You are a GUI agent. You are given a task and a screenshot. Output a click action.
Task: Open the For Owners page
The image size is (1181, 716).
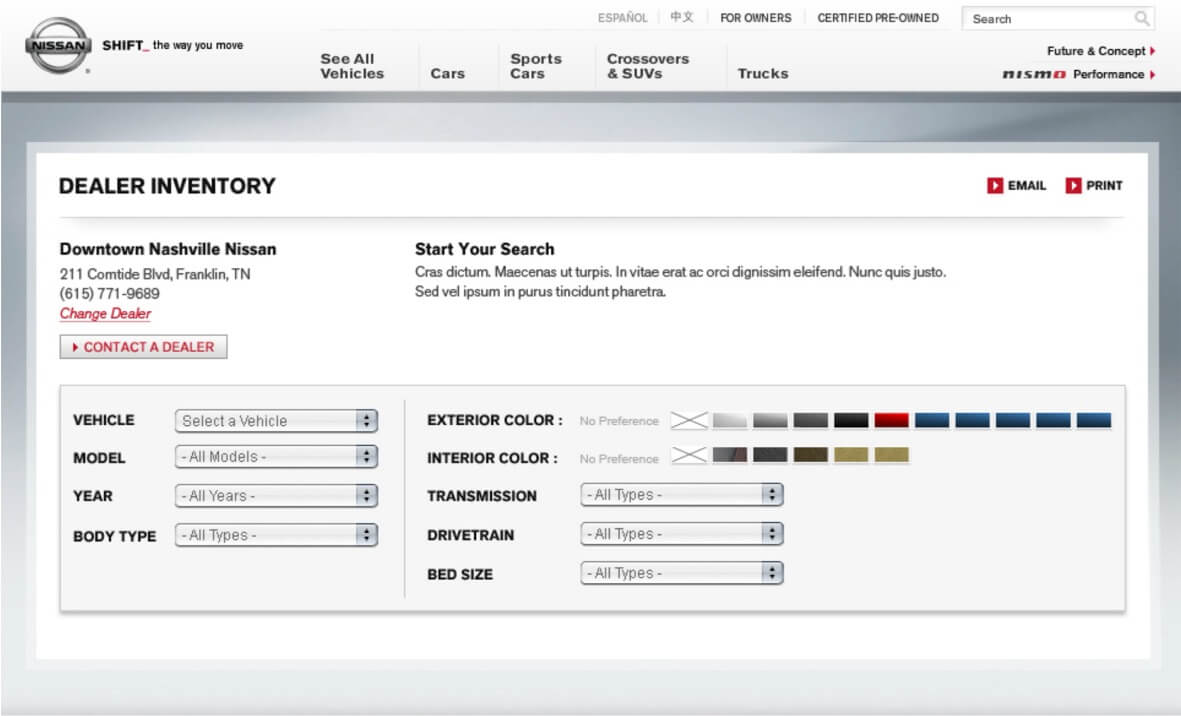tap(755, 17)
